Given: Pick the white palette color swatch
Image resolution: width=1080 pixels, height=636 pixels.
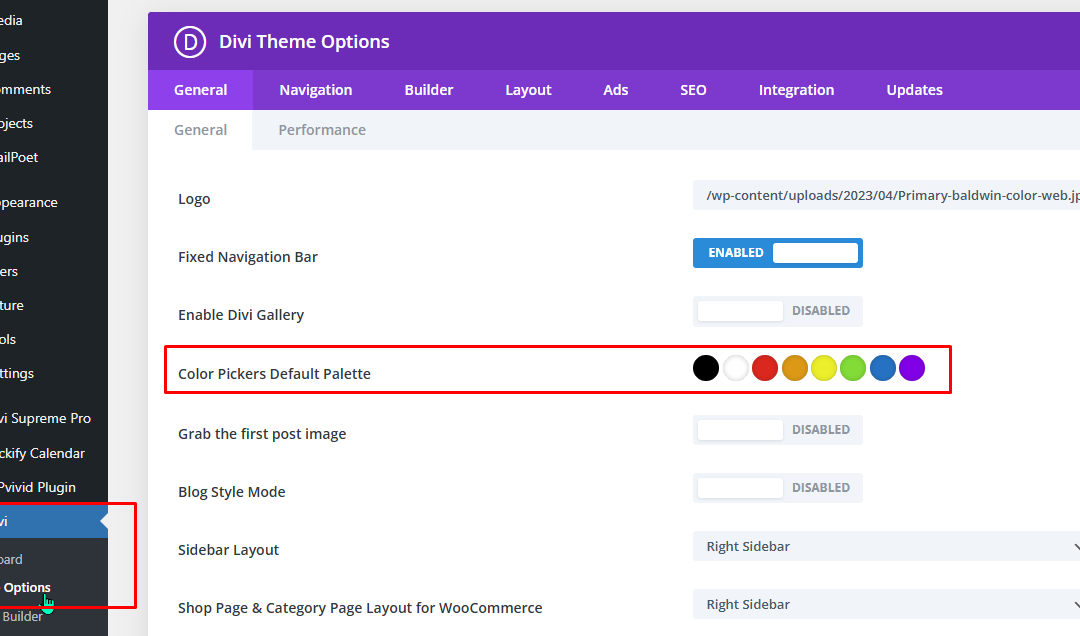Looking at the screenshot, I should coord(736,368).
